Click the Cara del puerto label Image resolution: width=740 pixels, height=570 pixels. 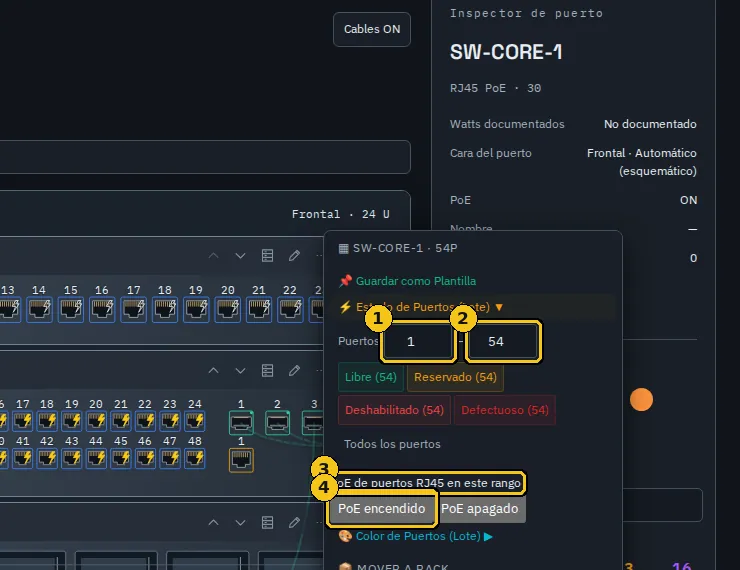(x=490, y=153)
